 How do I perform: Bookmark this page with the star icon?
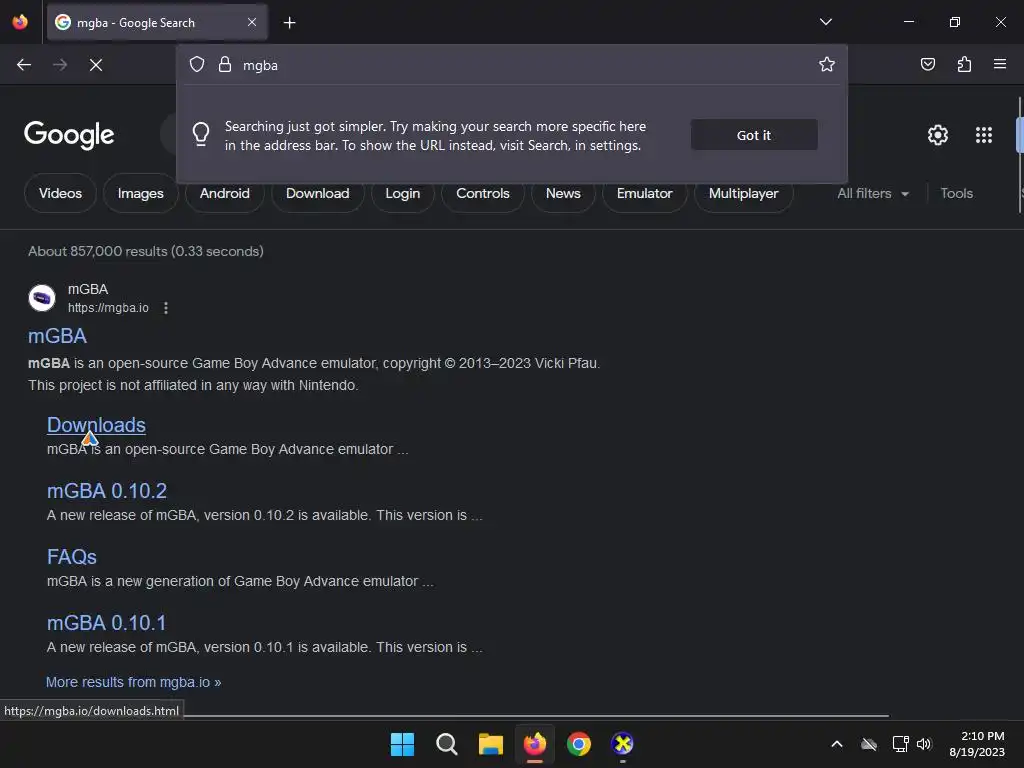[x=827, y=64]
